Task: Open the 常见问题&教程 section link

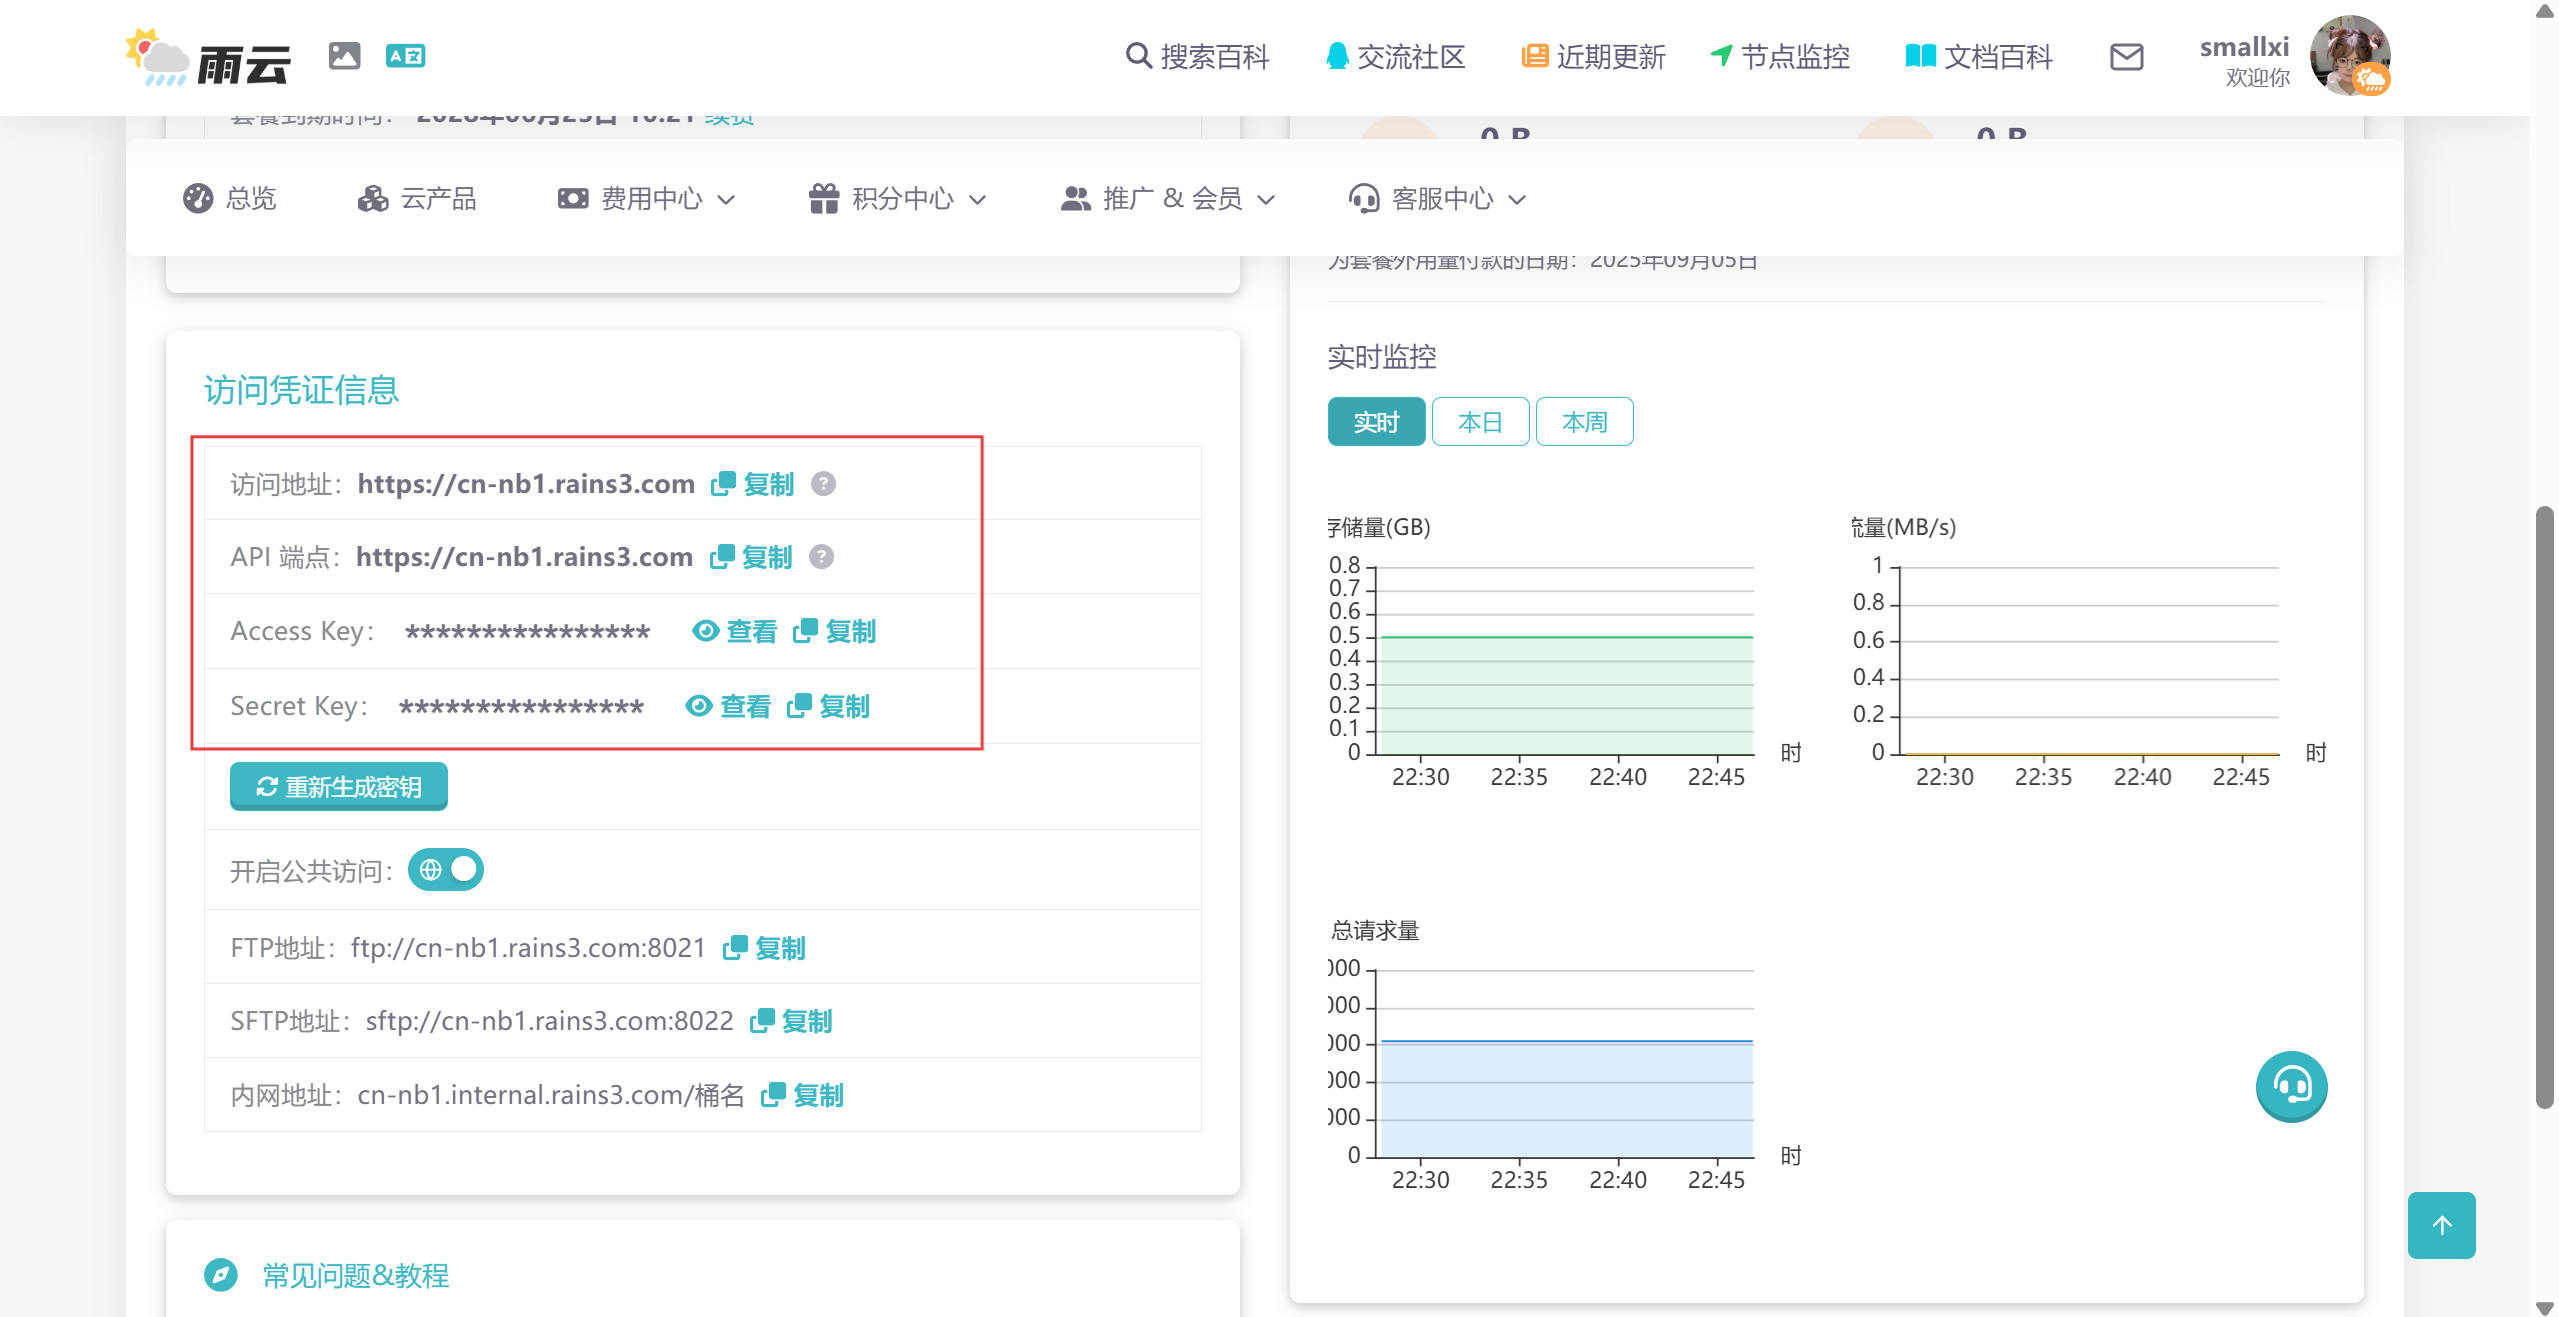Action: (355, 1275)
